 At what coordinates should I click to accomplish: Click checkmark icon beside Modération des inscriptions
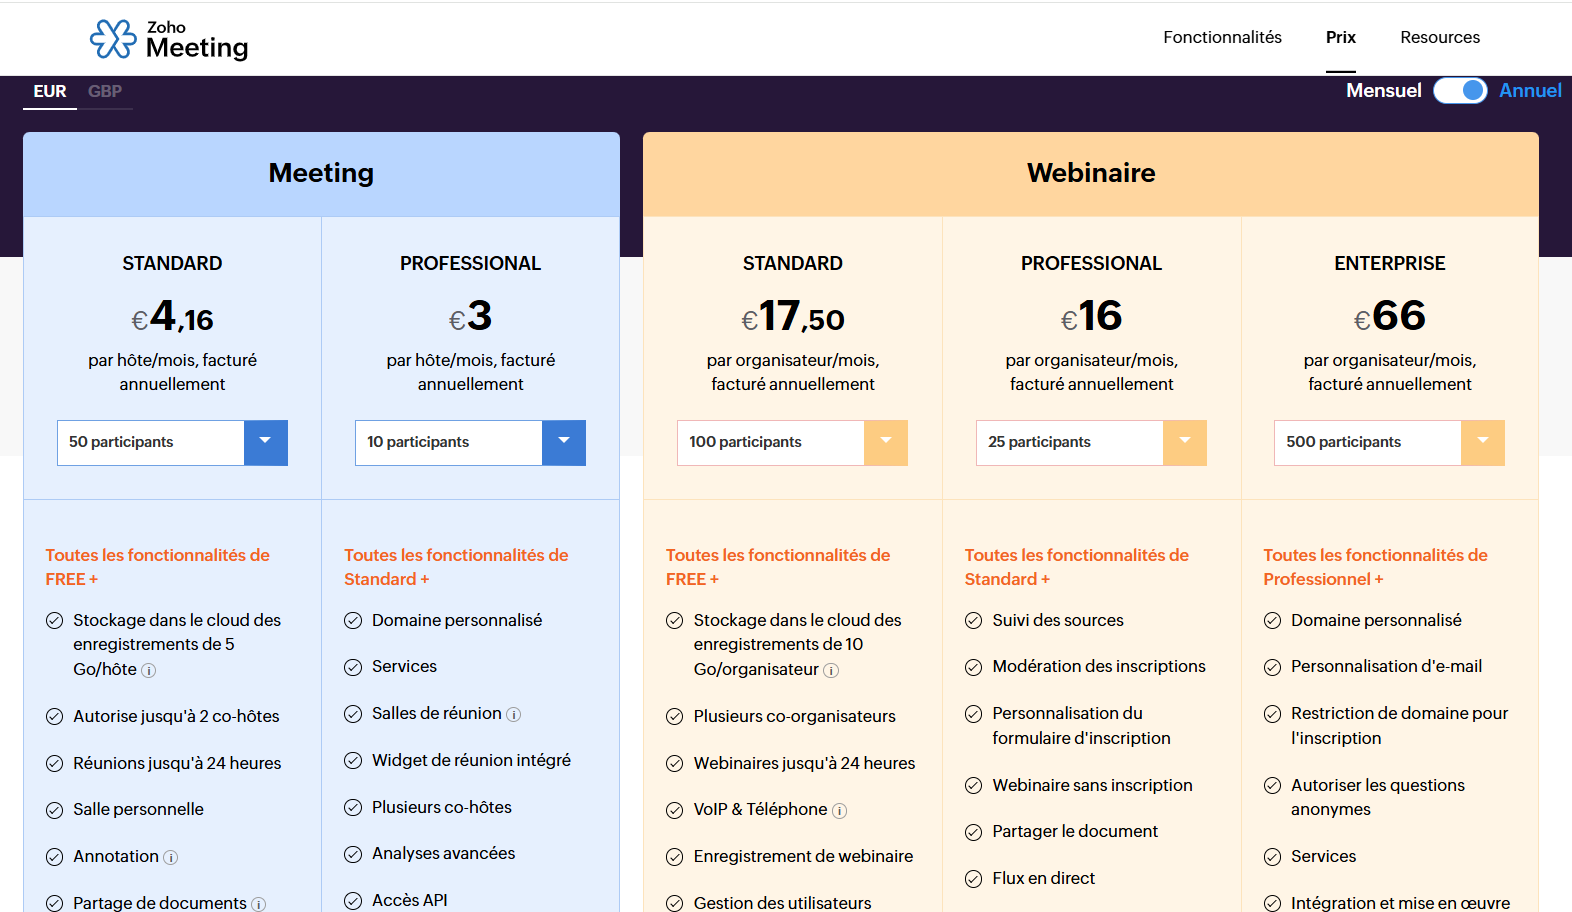(x=973, y=667)
